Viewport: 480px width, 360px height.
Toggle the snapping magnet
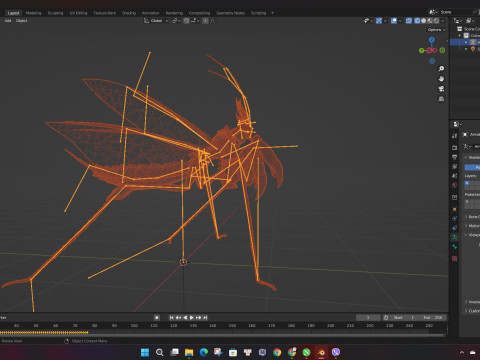pyautogui.click(x=186, y=21)
